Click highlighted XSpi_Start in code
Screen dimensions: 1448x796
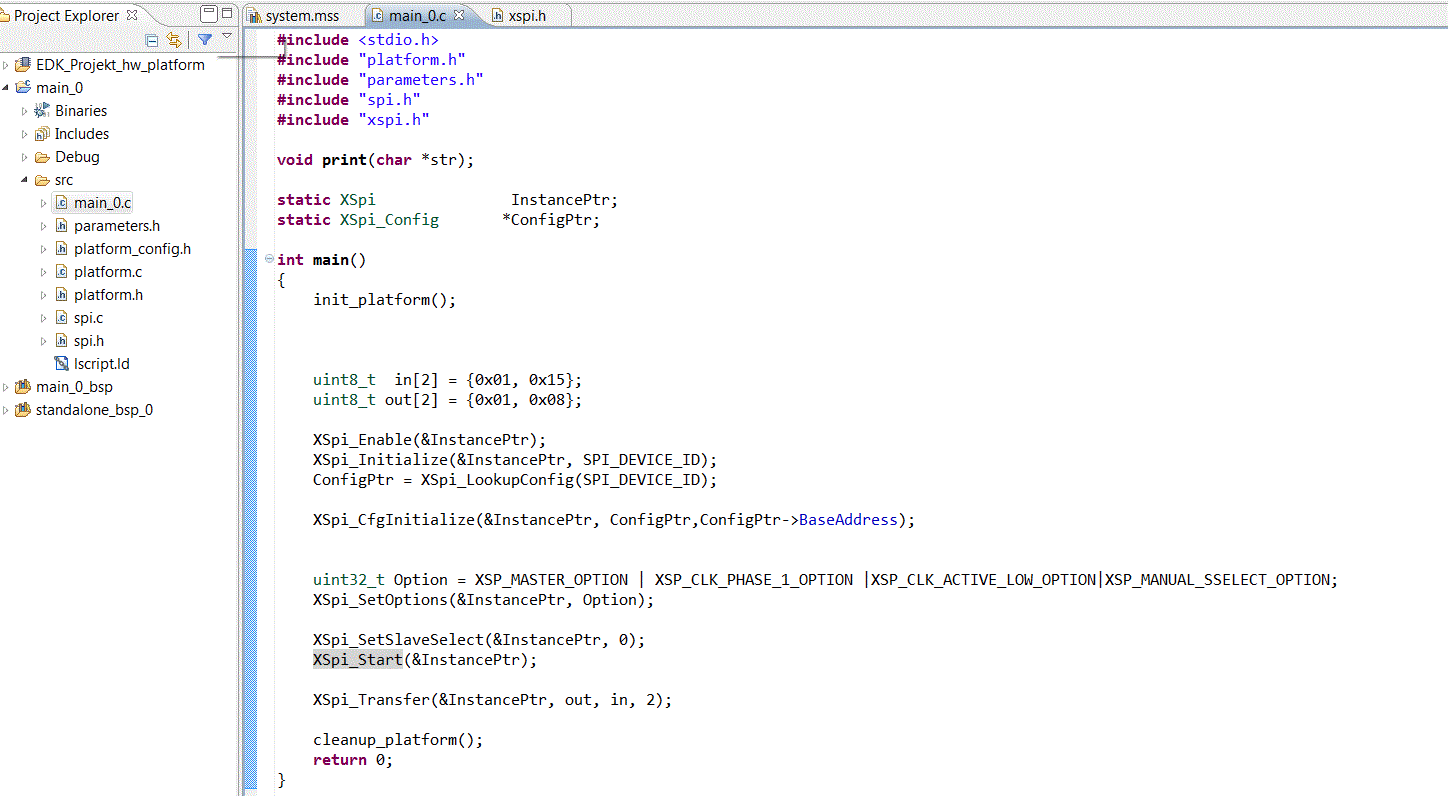click(x=357, y=660)
